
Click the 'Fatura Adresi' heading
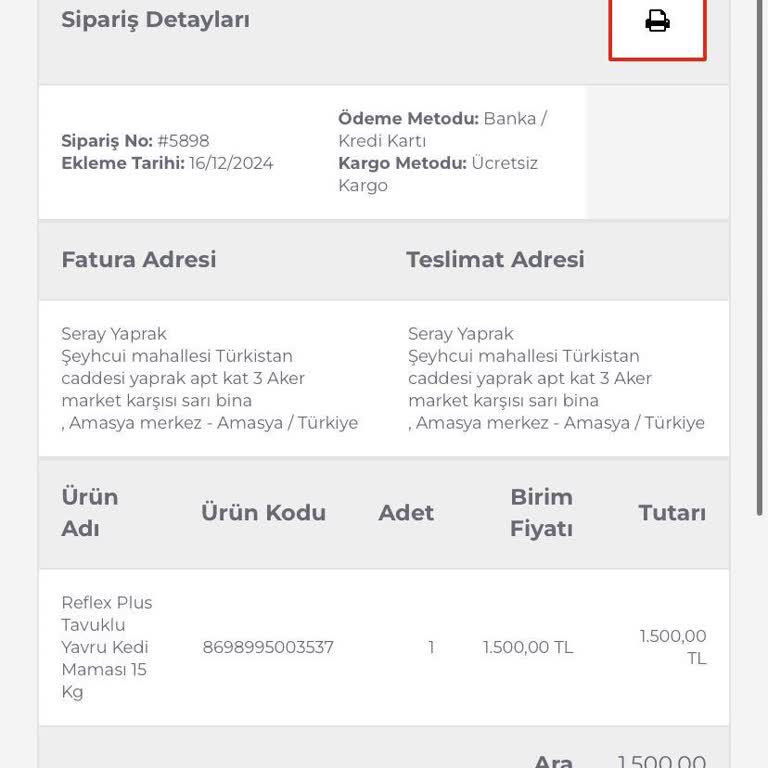tap(139, 260)
